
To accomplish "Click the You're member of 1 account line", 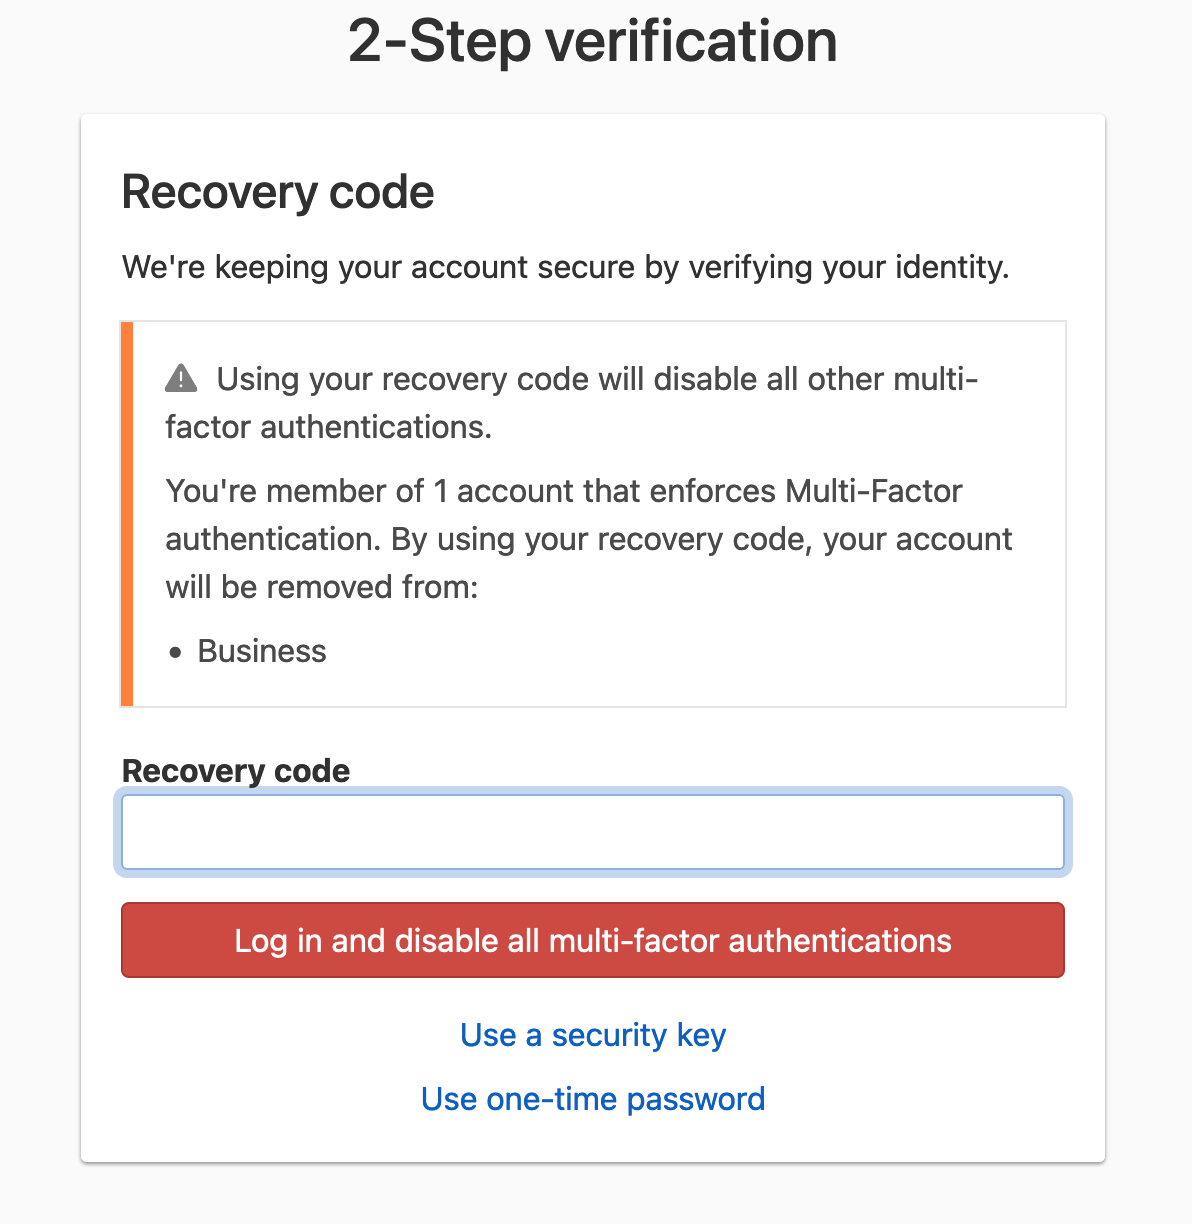I will 564,491.
